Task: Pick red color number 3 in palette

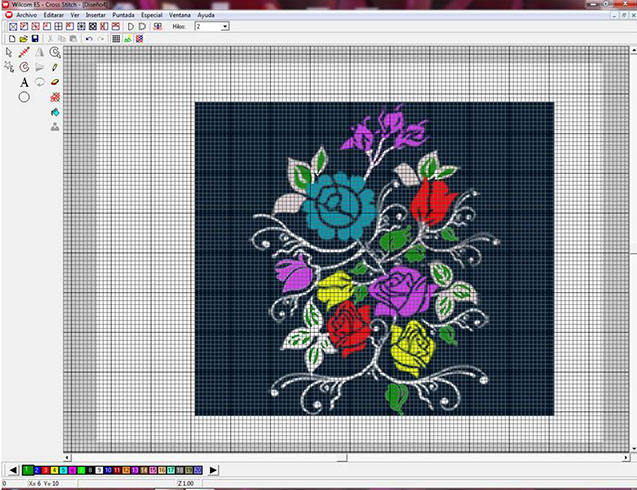Action: (x=46, y=470)
